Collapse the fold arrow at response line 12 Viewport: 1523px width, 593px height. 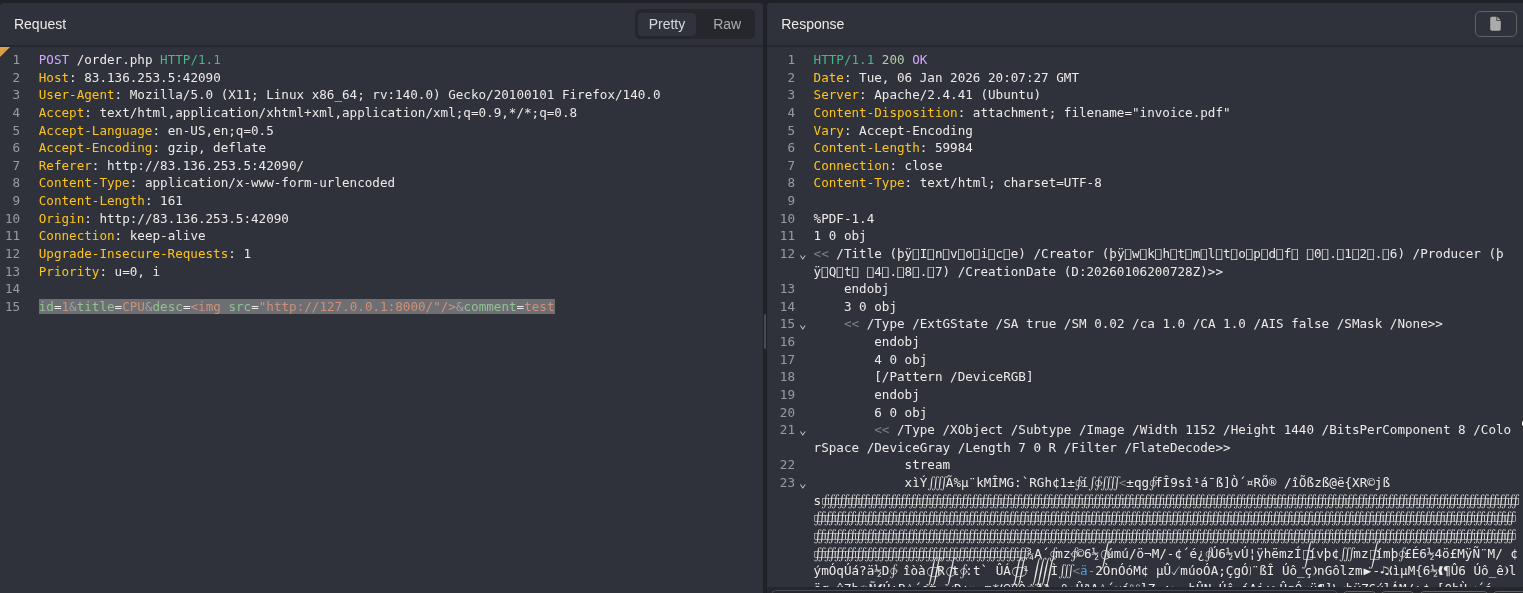click(x=802, y=255)
